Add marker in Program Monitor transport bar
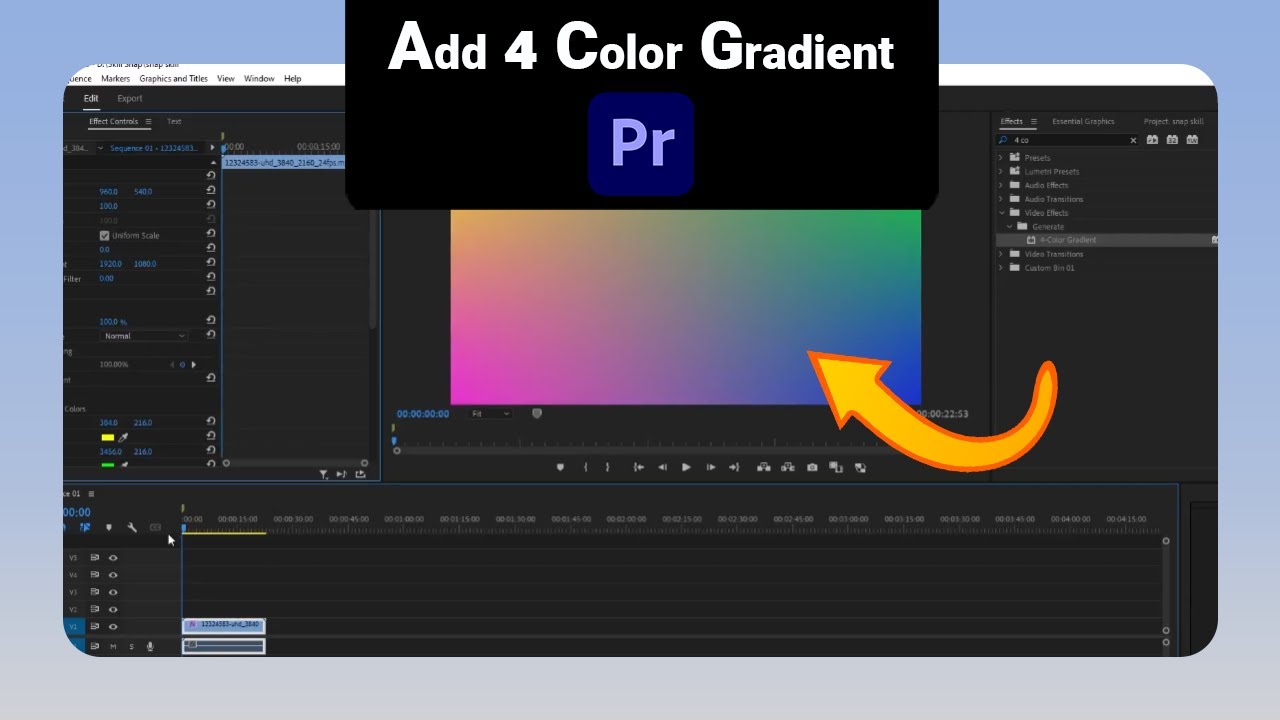The height and width of the screenshot is (720, 1280). click(560, 467)
